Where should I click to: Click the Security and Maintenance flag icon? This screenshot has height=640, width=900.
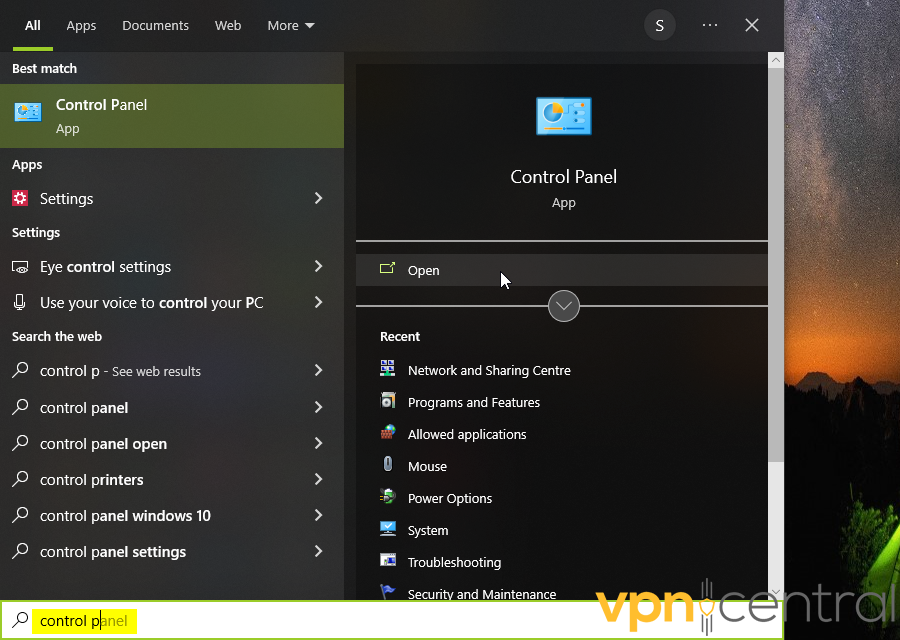(387, 591)
